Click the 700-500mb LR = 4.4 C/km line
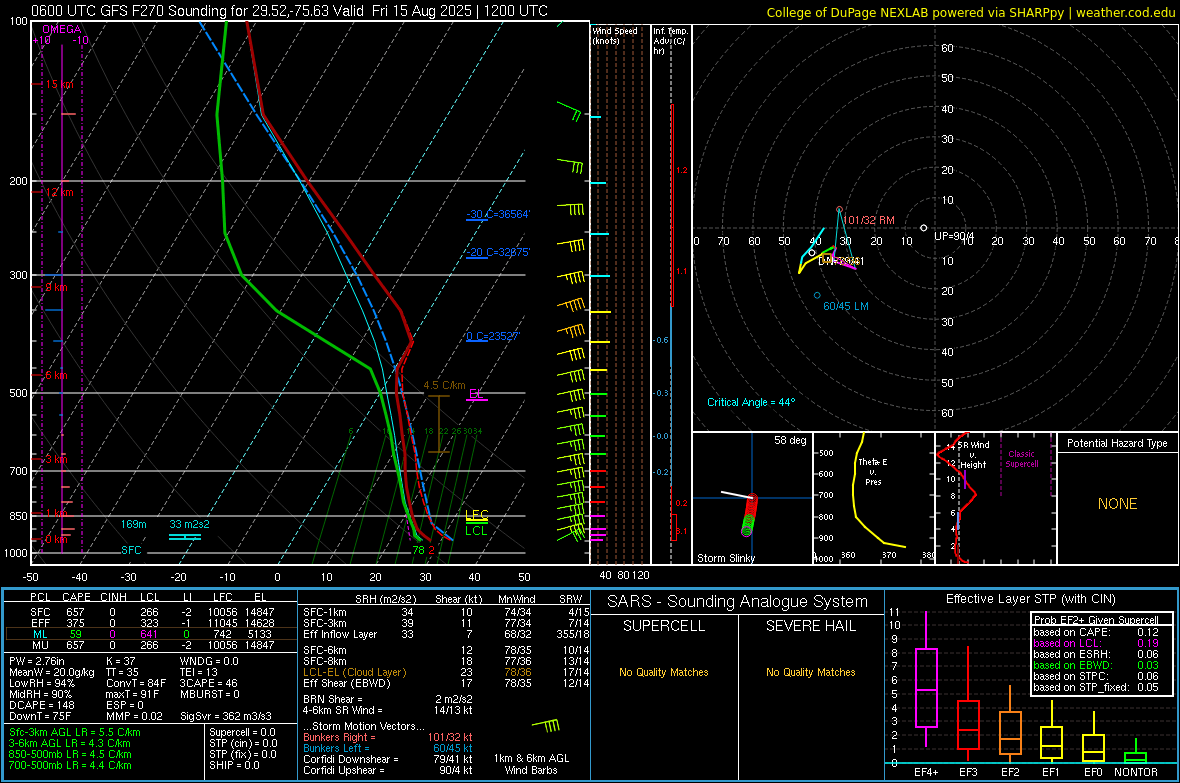1180x783 pixels. click(x=70, y=765)
